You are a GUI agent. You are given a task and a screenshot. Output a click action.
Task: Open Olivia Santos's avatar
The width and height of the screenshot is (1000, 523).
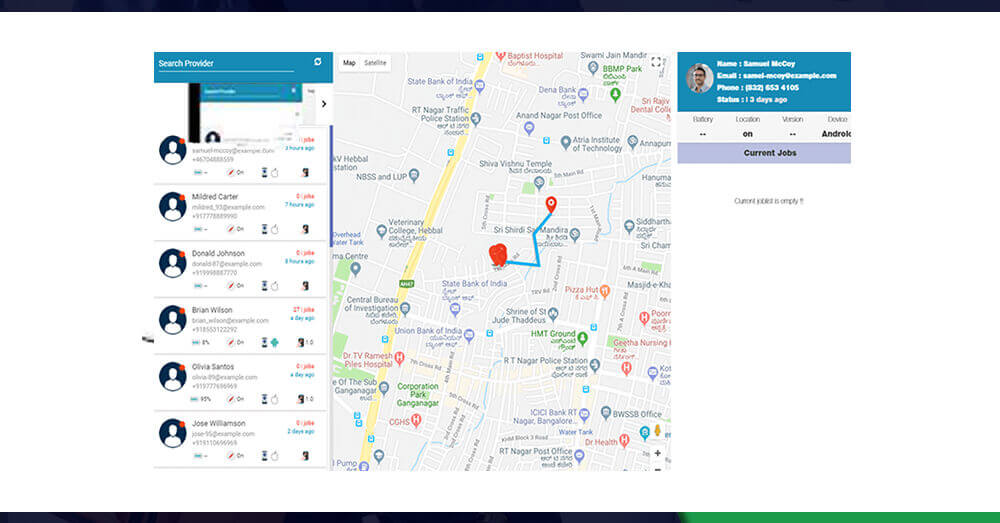coord(173,376)
